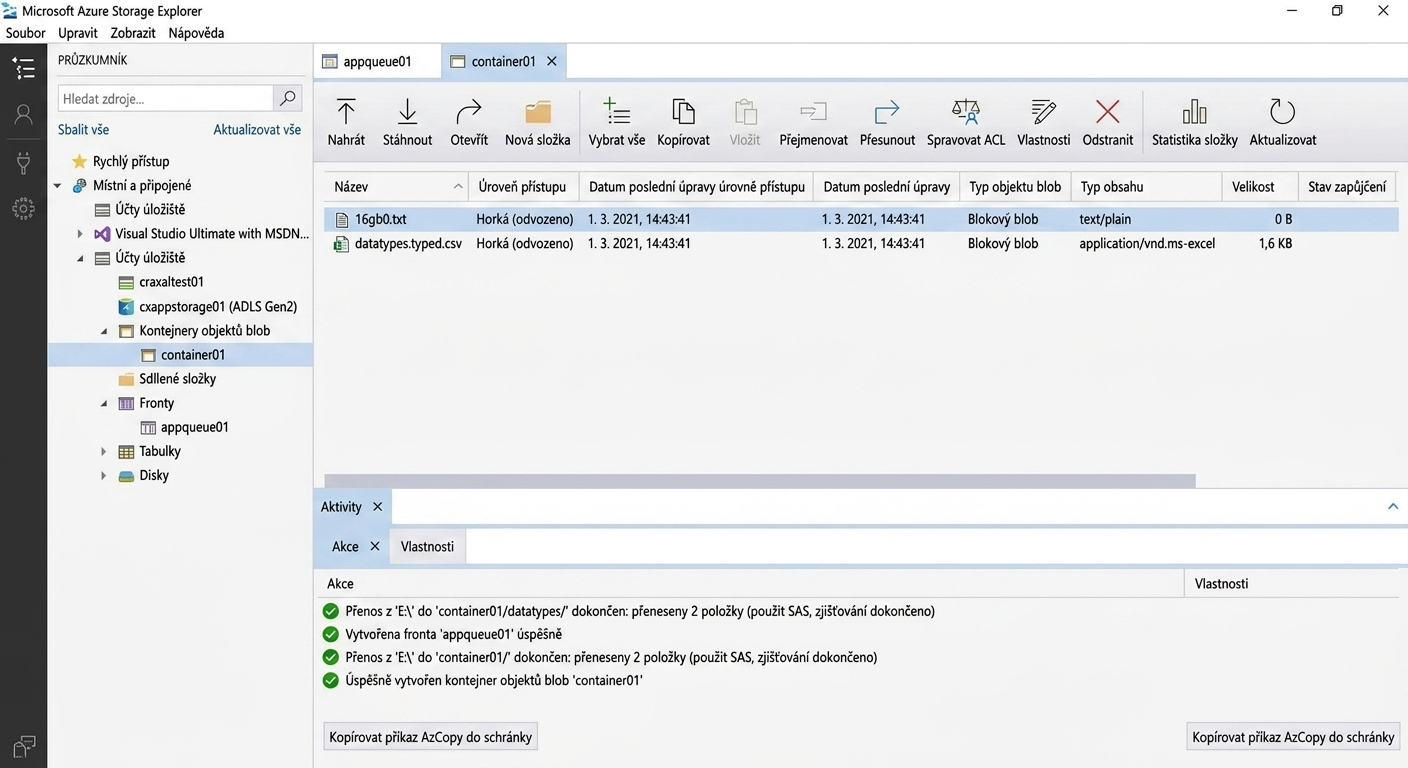Expand the Tabulky node

[x=104, y=451]
